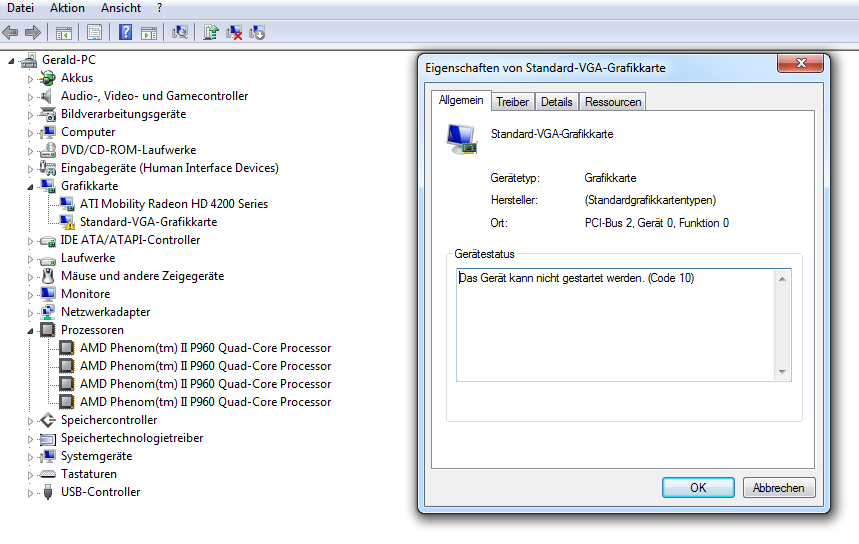Open the Ansicht menu
This screenshot has width=859, height=544.
coord(121,8)
